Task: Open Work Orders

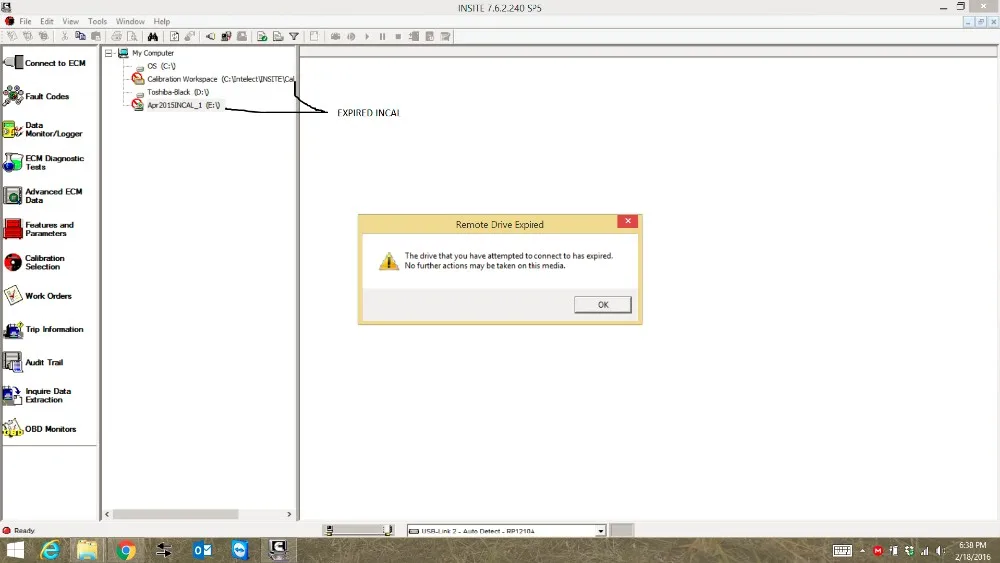Action: (x=38, y=296)
